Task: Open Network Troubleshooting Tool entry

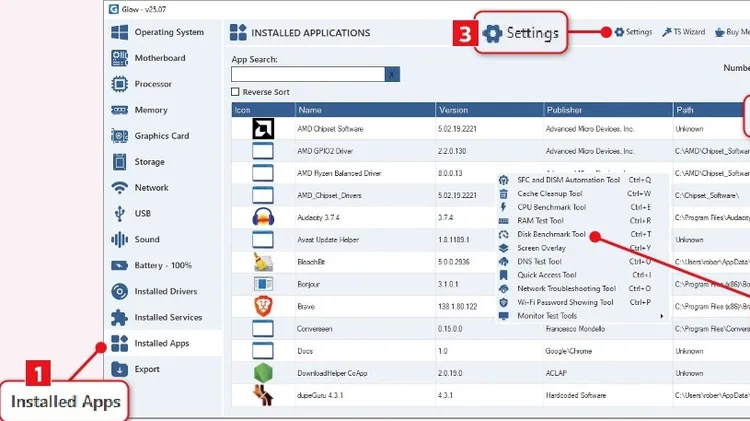Action: pyautogui.click(x=566, y=288)
